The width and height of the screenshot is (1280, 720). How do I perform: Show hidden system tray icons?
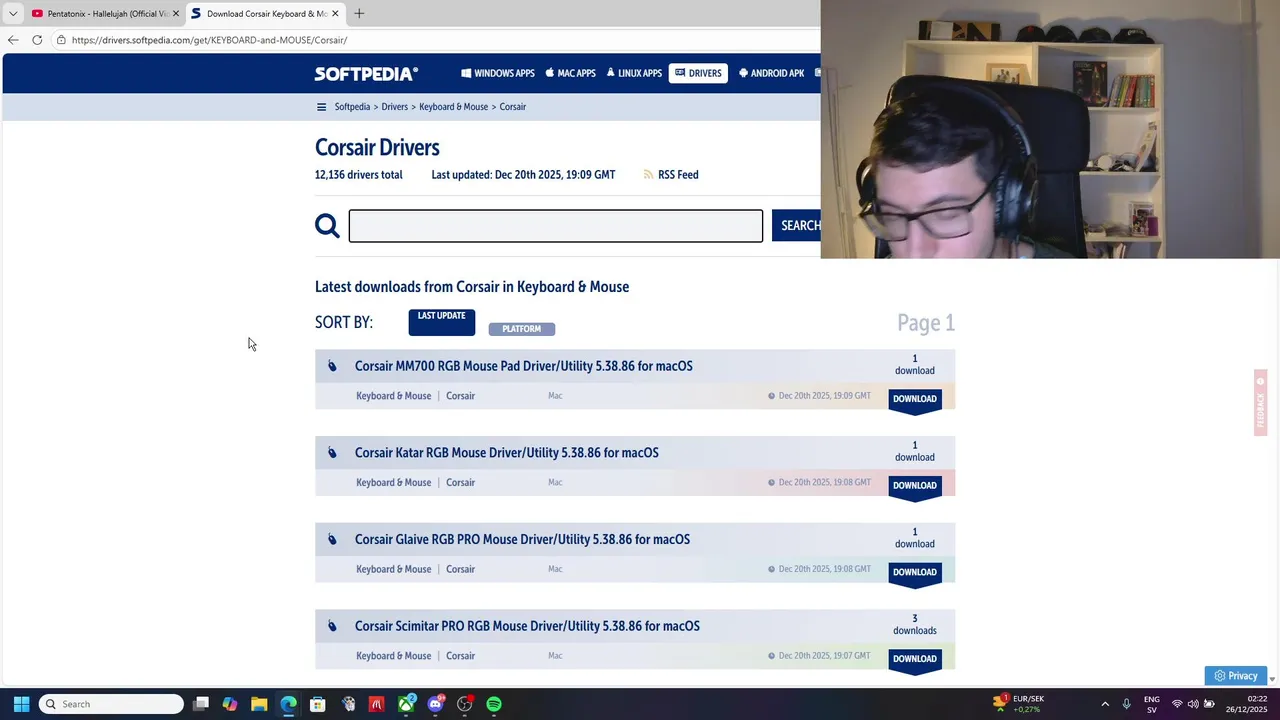(1105, 704)
